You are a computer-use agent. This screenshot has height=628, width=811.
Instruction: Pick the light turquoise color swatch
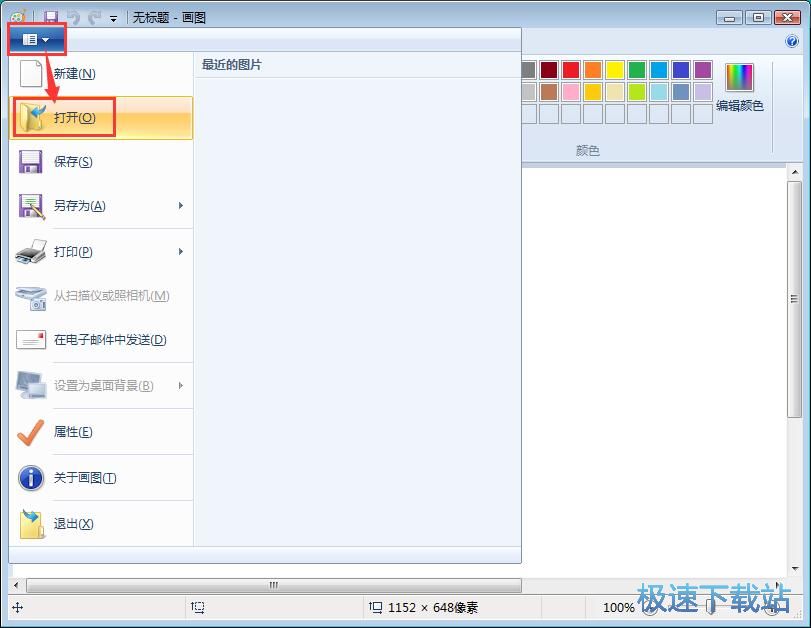pos(659,92)
